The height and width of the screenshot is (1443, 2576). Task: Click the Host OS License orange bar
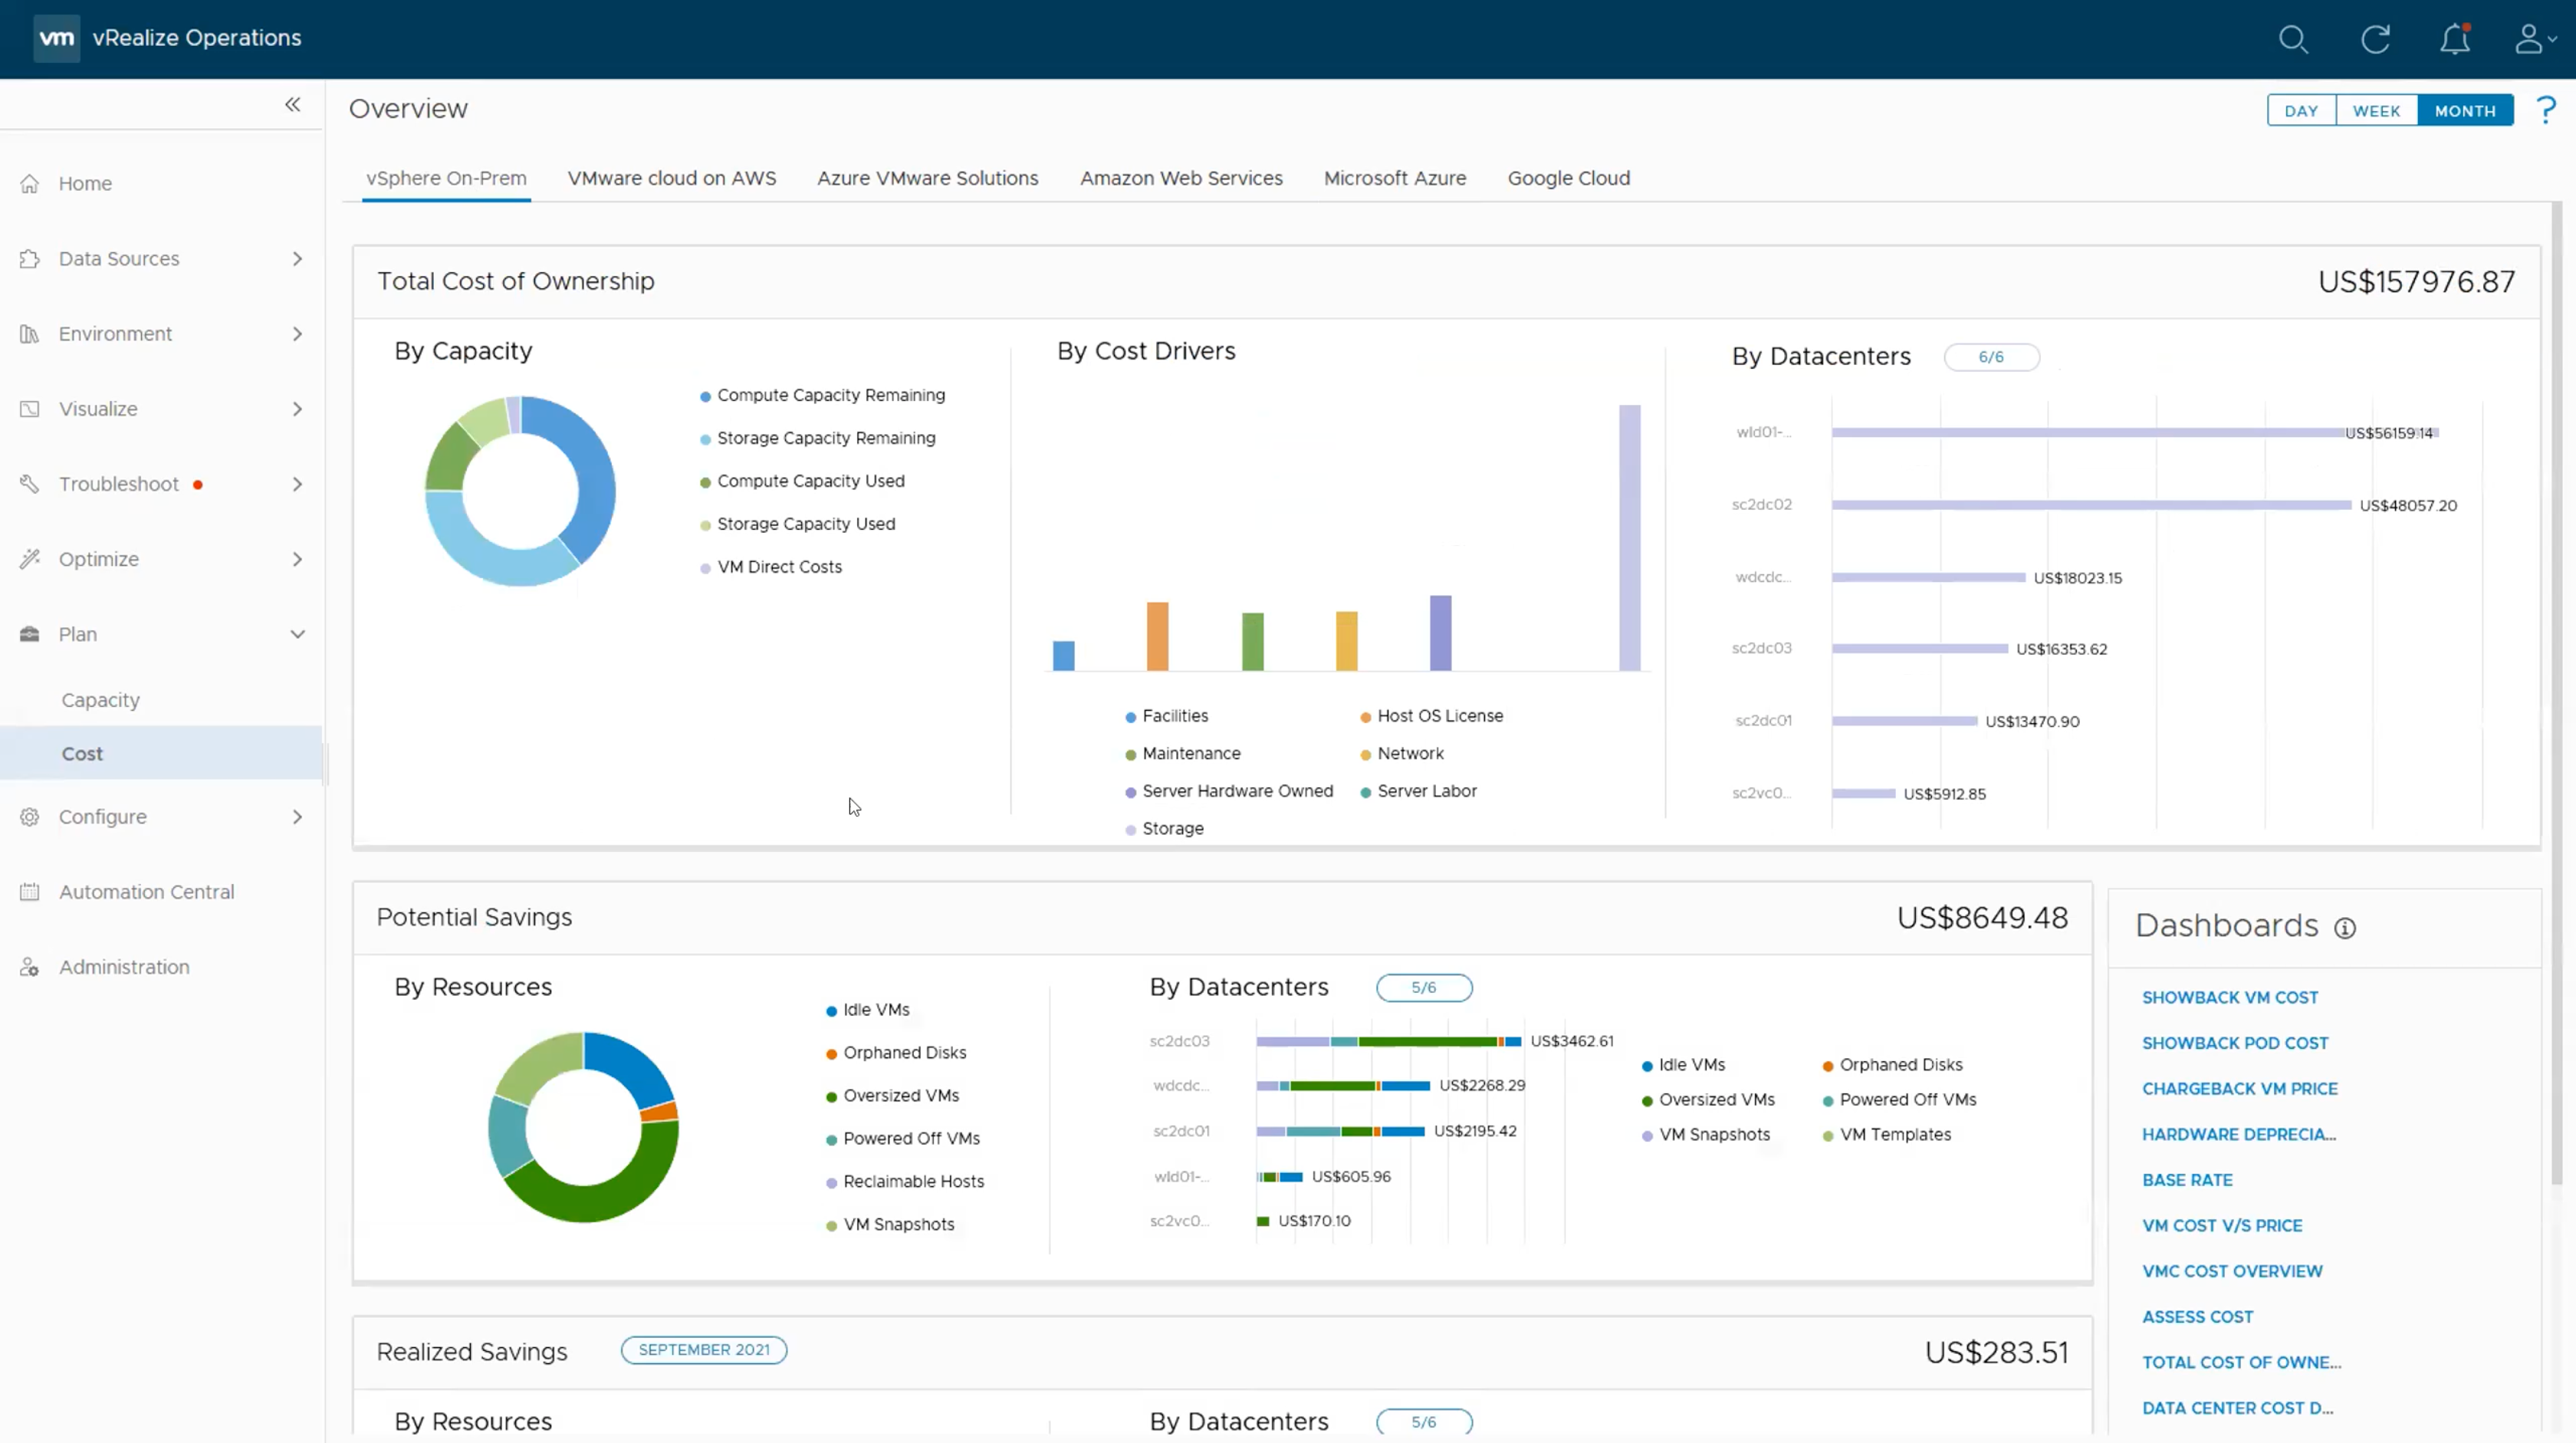click(1157, 636)
